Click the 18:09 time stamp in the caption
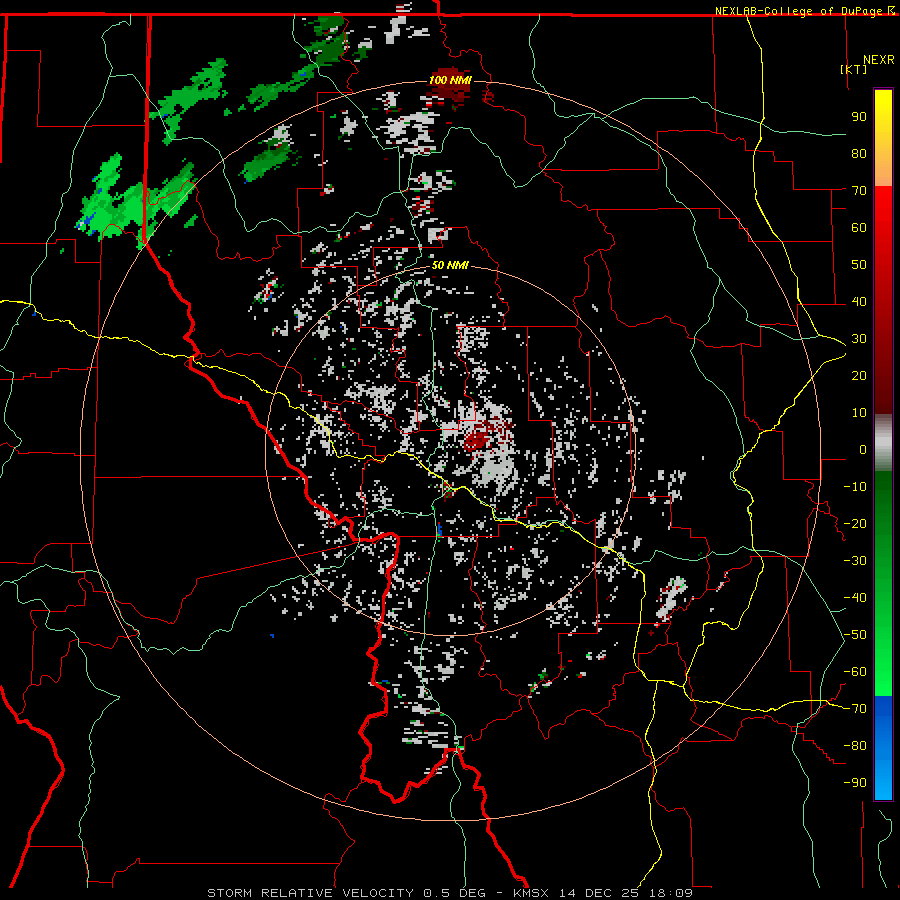The image size is (900, 900). tap(670, 893)
